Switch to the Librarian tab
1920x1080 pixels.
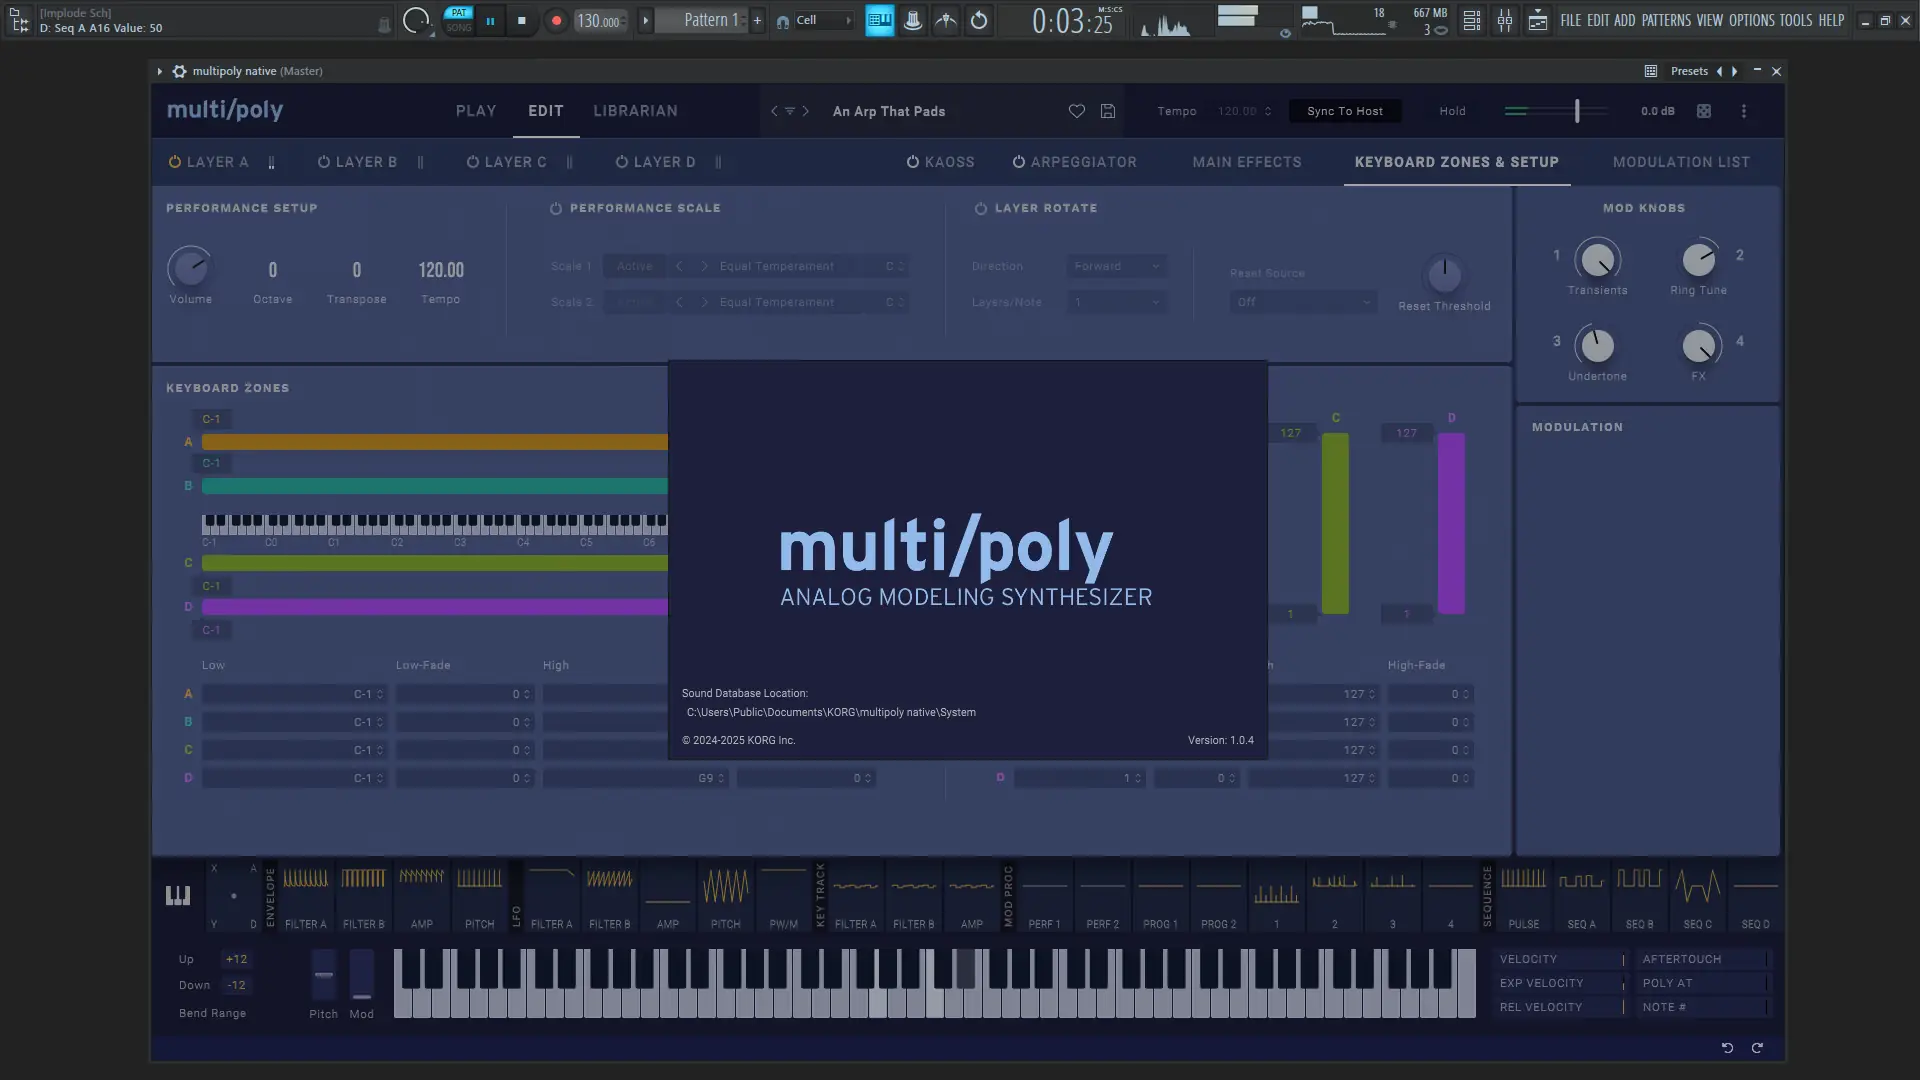(635, 111)
